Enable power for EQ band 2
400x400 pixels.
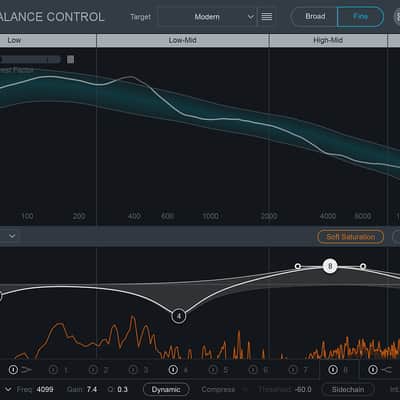point(93,370)
